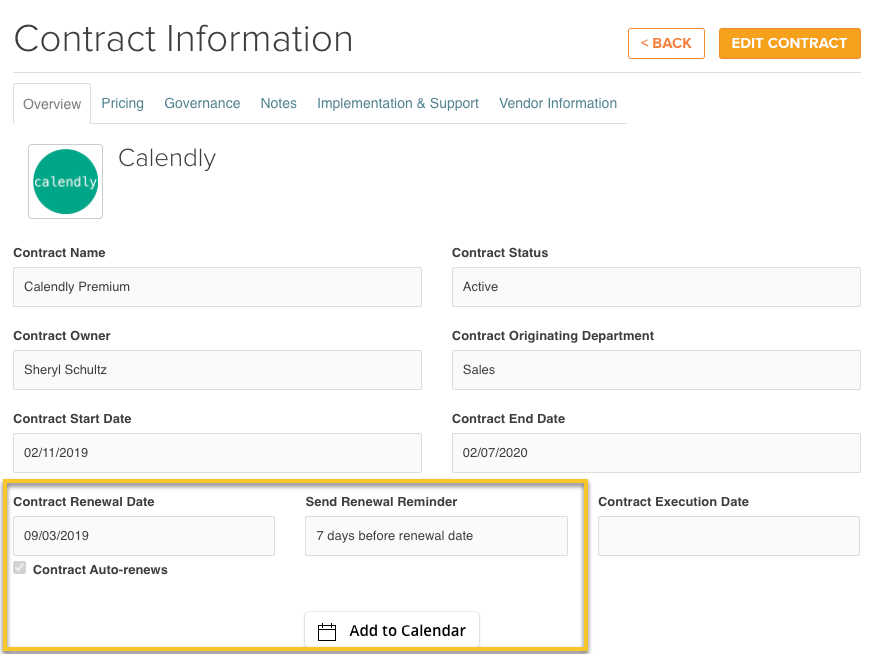
Task: Select the Overview tab
Action: (x=52, y=104)
